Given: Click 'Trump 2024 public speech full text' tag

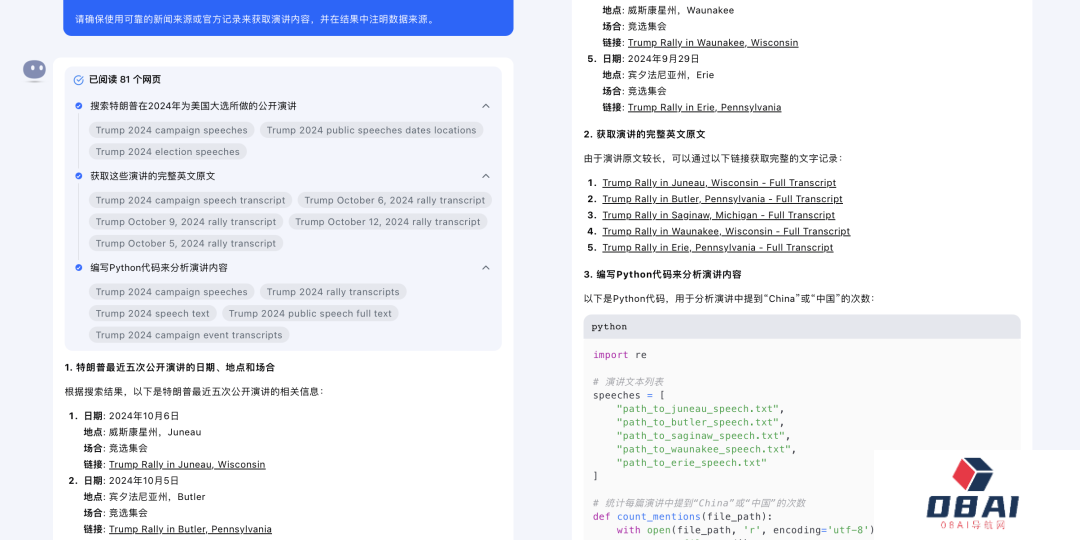Looking at the screenshot, I should [x=310, y=313].
